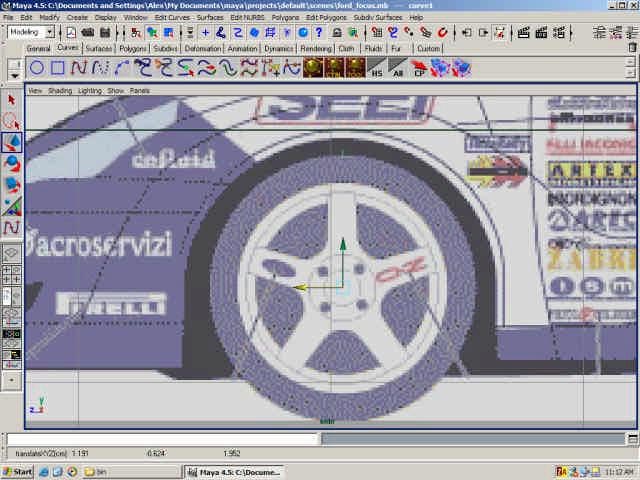Open the Edit Curves menu

click(x=172, y=17)
